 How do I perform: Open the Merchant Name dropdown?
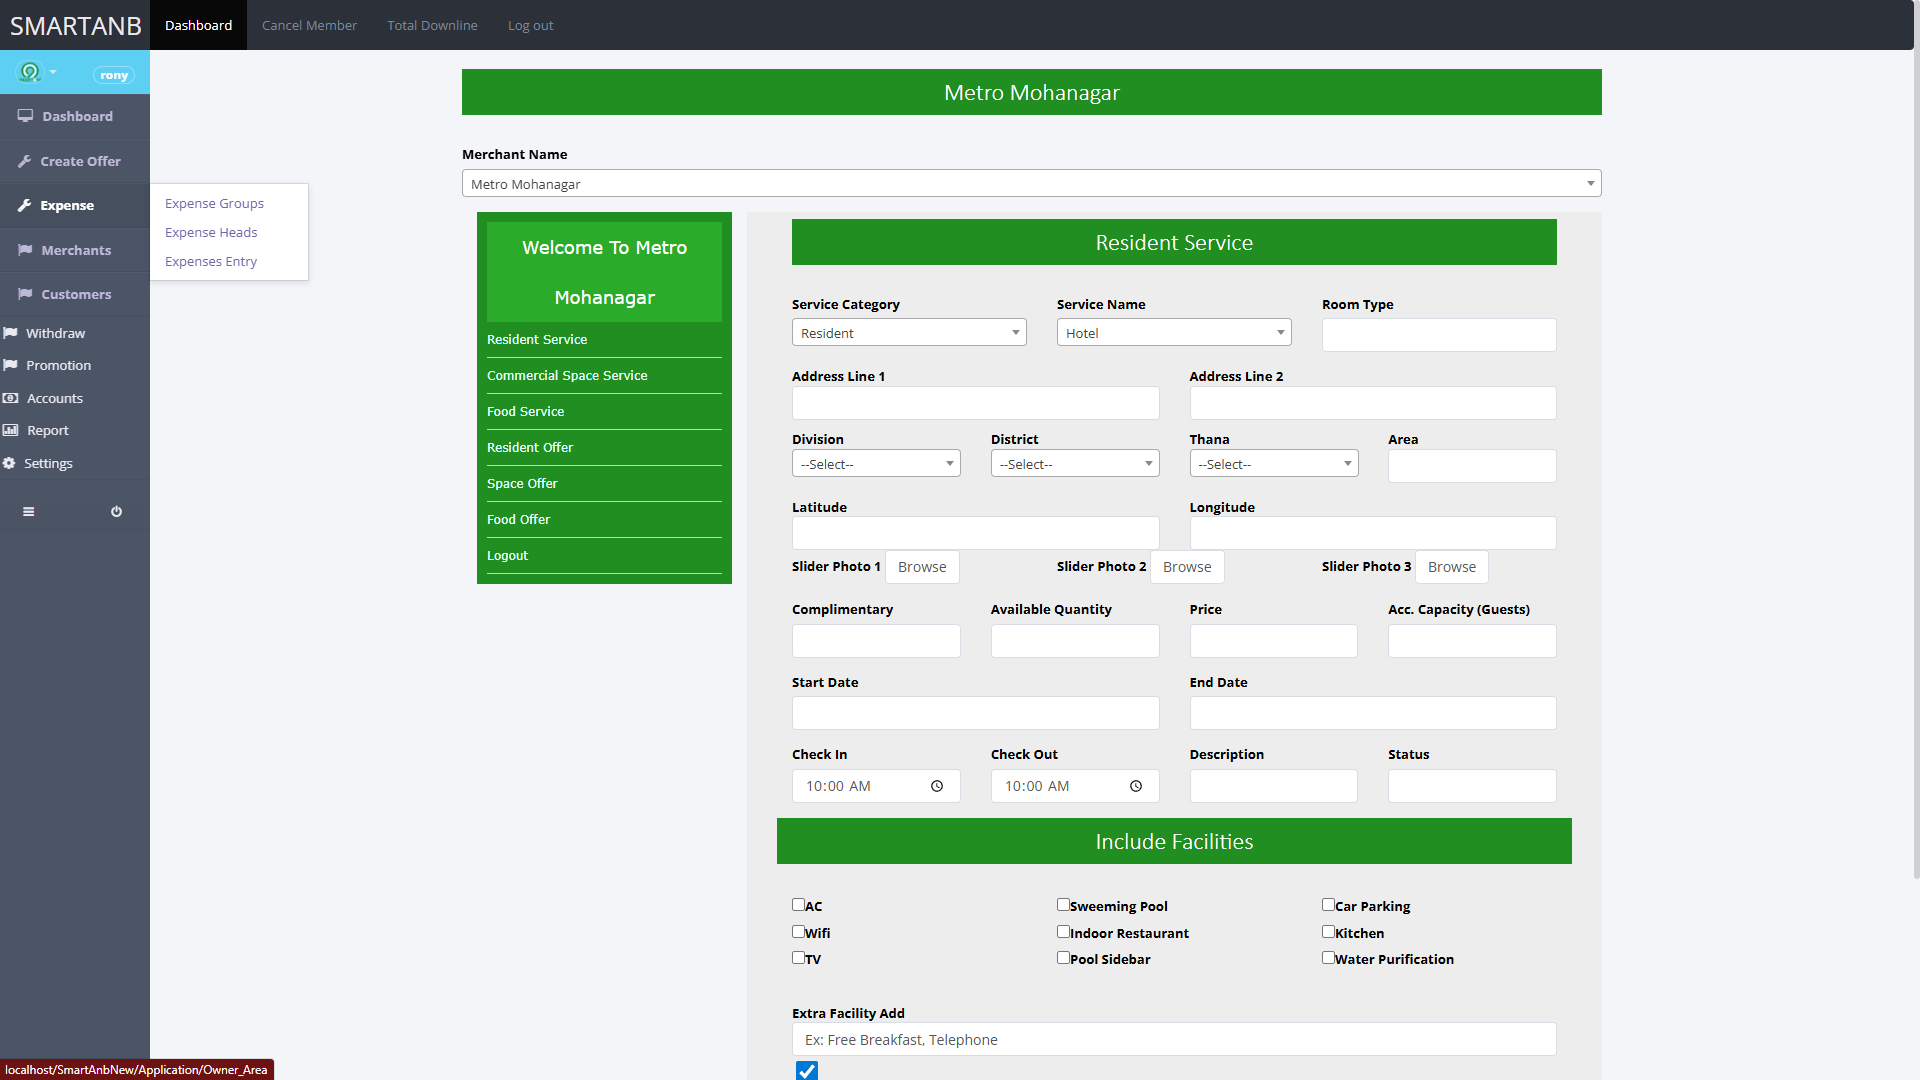click(x=1031, y=184)
